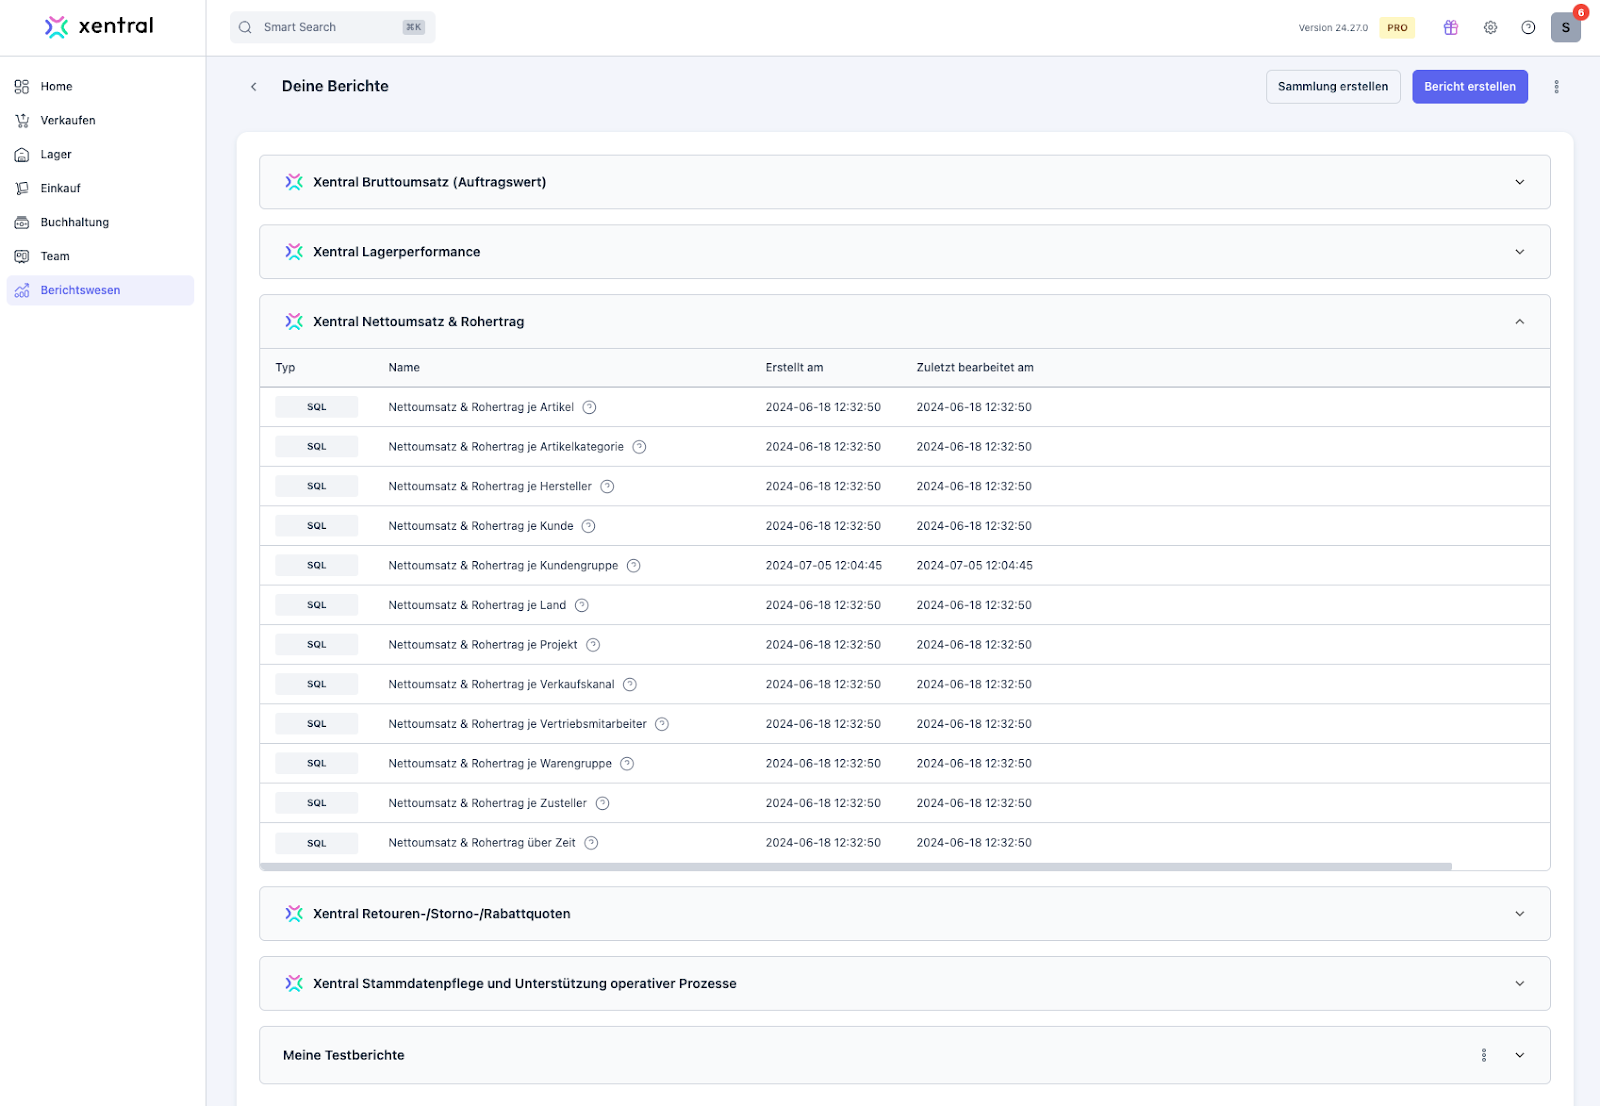Image resolution: width=1600 pixels, height=1106 pixels.
Task: Click the Bericht erstellen button
Action: tap(1469, 87)
